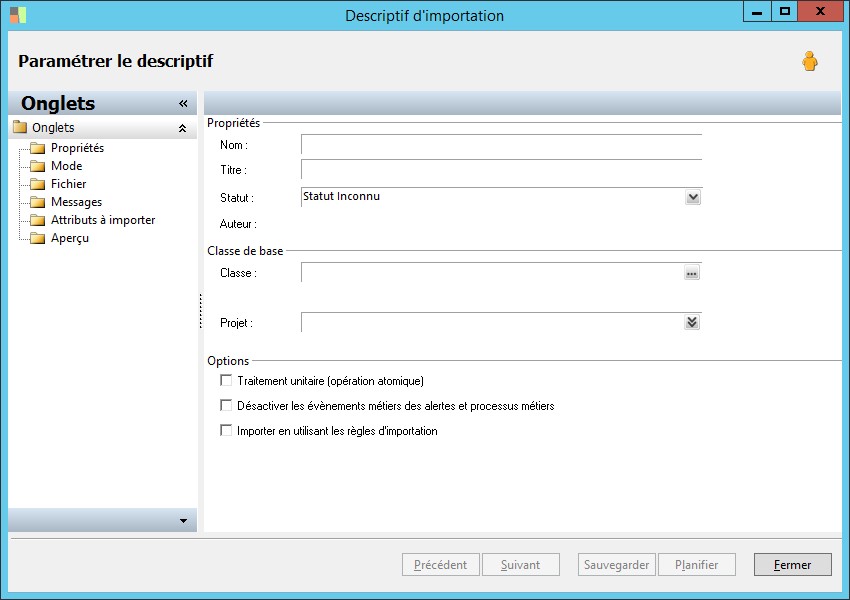The width and height of the screenshot is (850, 600).
Task: Toggle Désactiver les évènements métiers checkbox
Action: tap(226, 406)
